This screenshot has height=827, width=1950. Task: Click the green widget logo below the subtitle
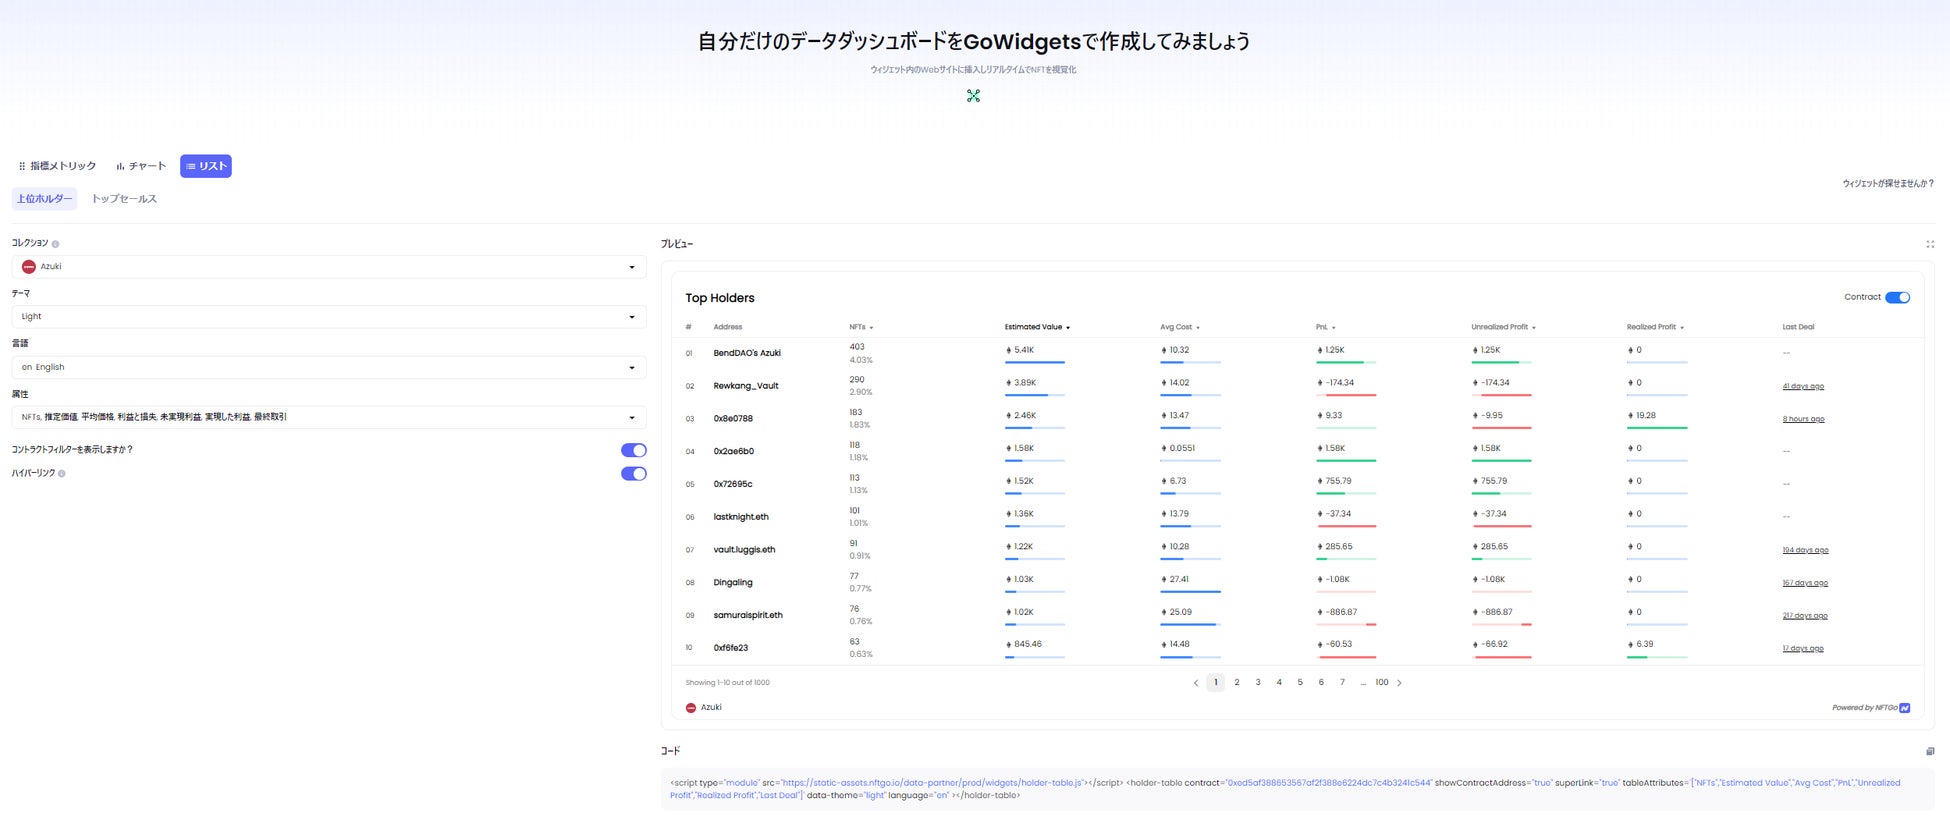(973, 96)
